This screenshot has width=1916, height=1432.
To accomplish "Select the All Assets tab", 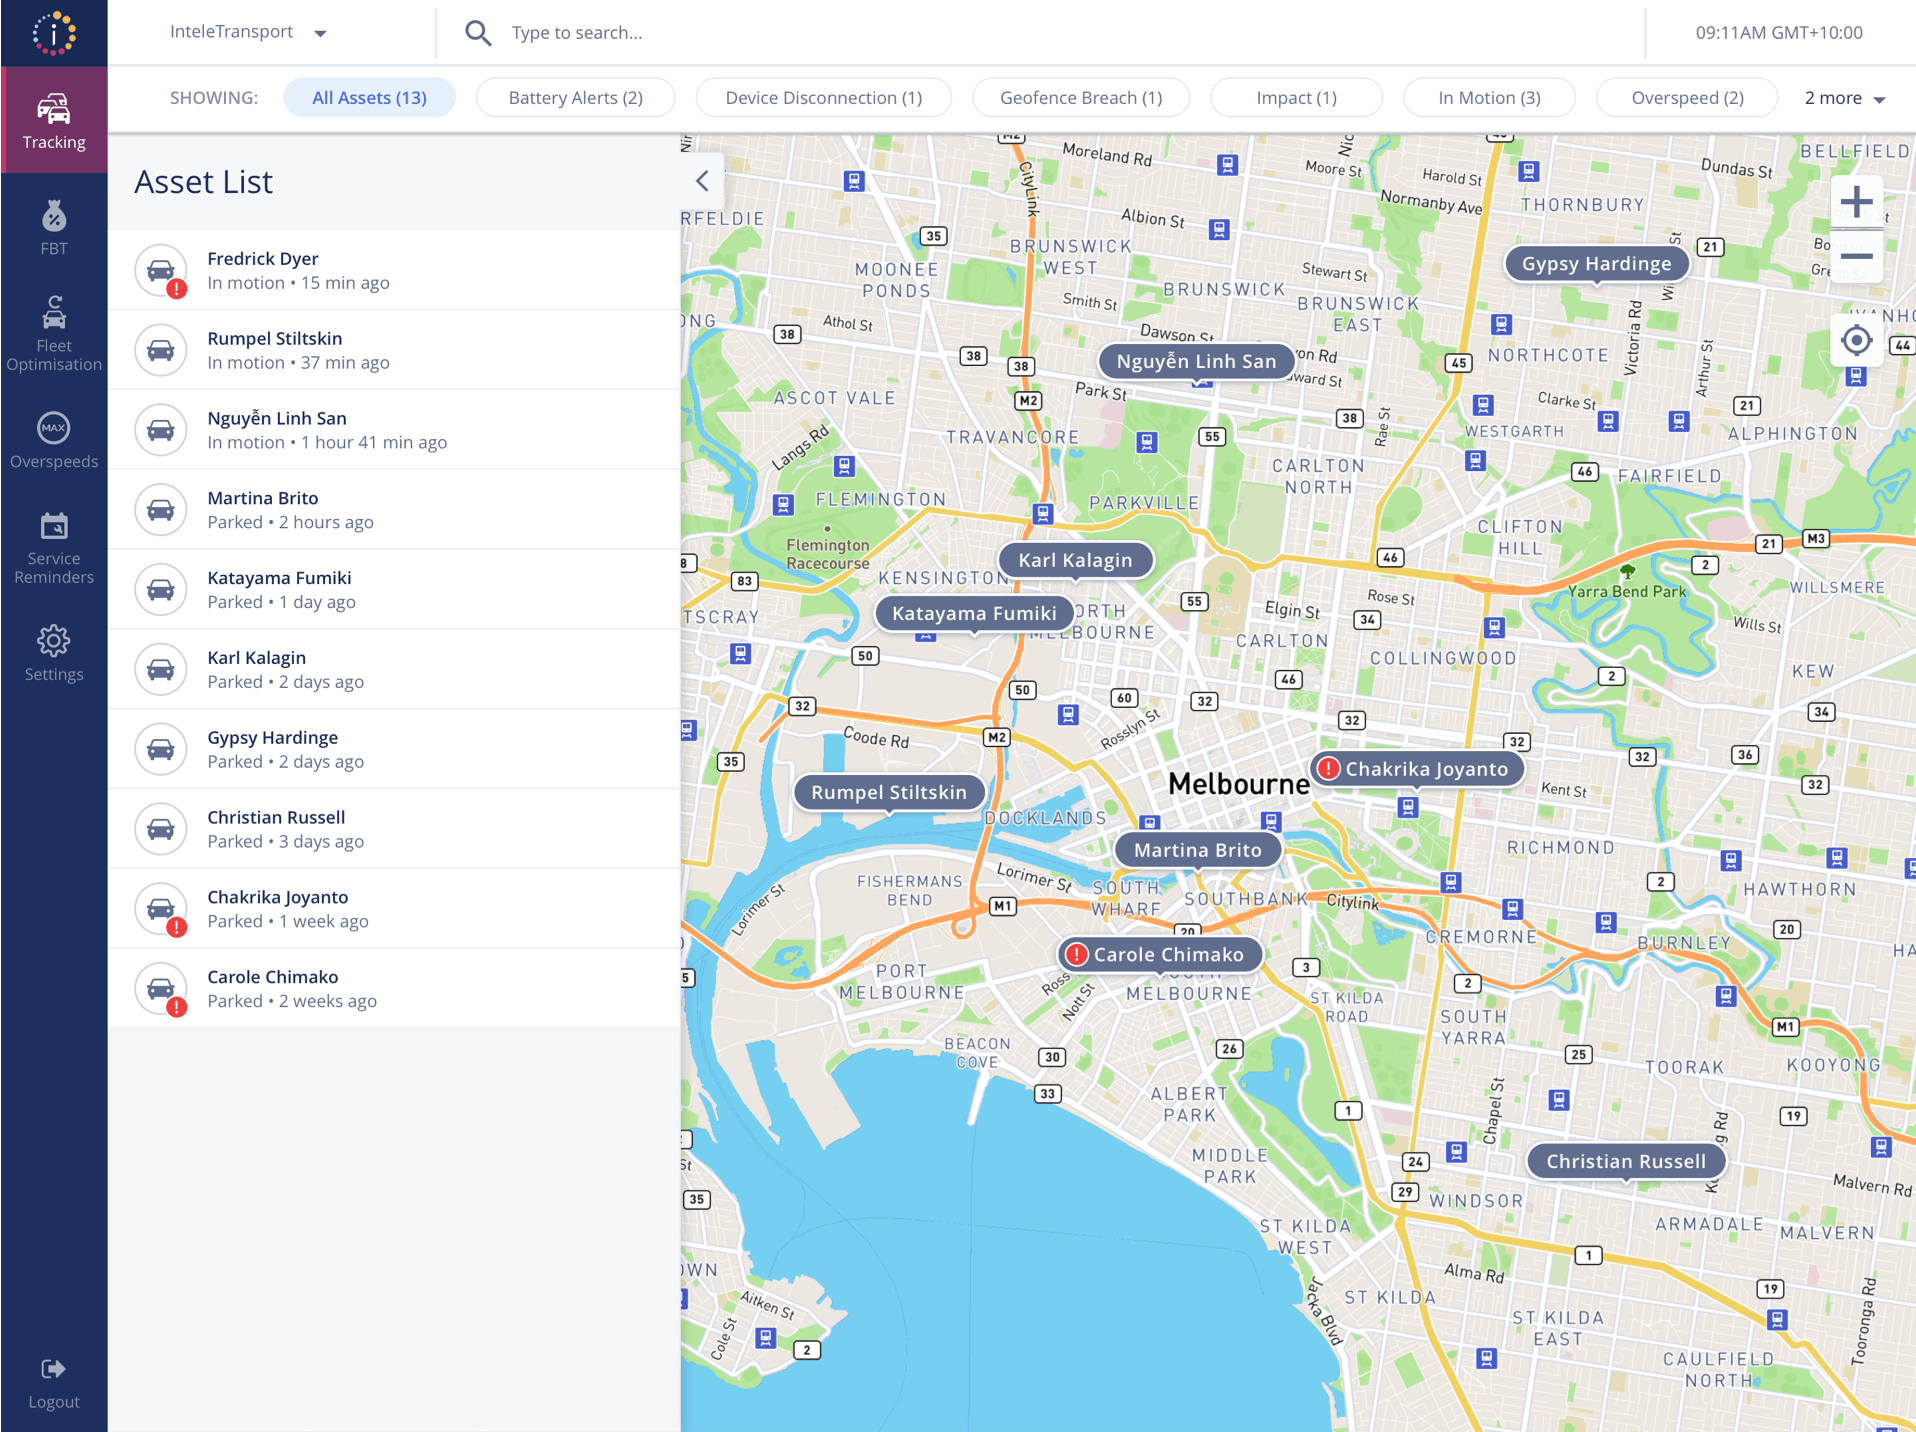I will point(369,98).
